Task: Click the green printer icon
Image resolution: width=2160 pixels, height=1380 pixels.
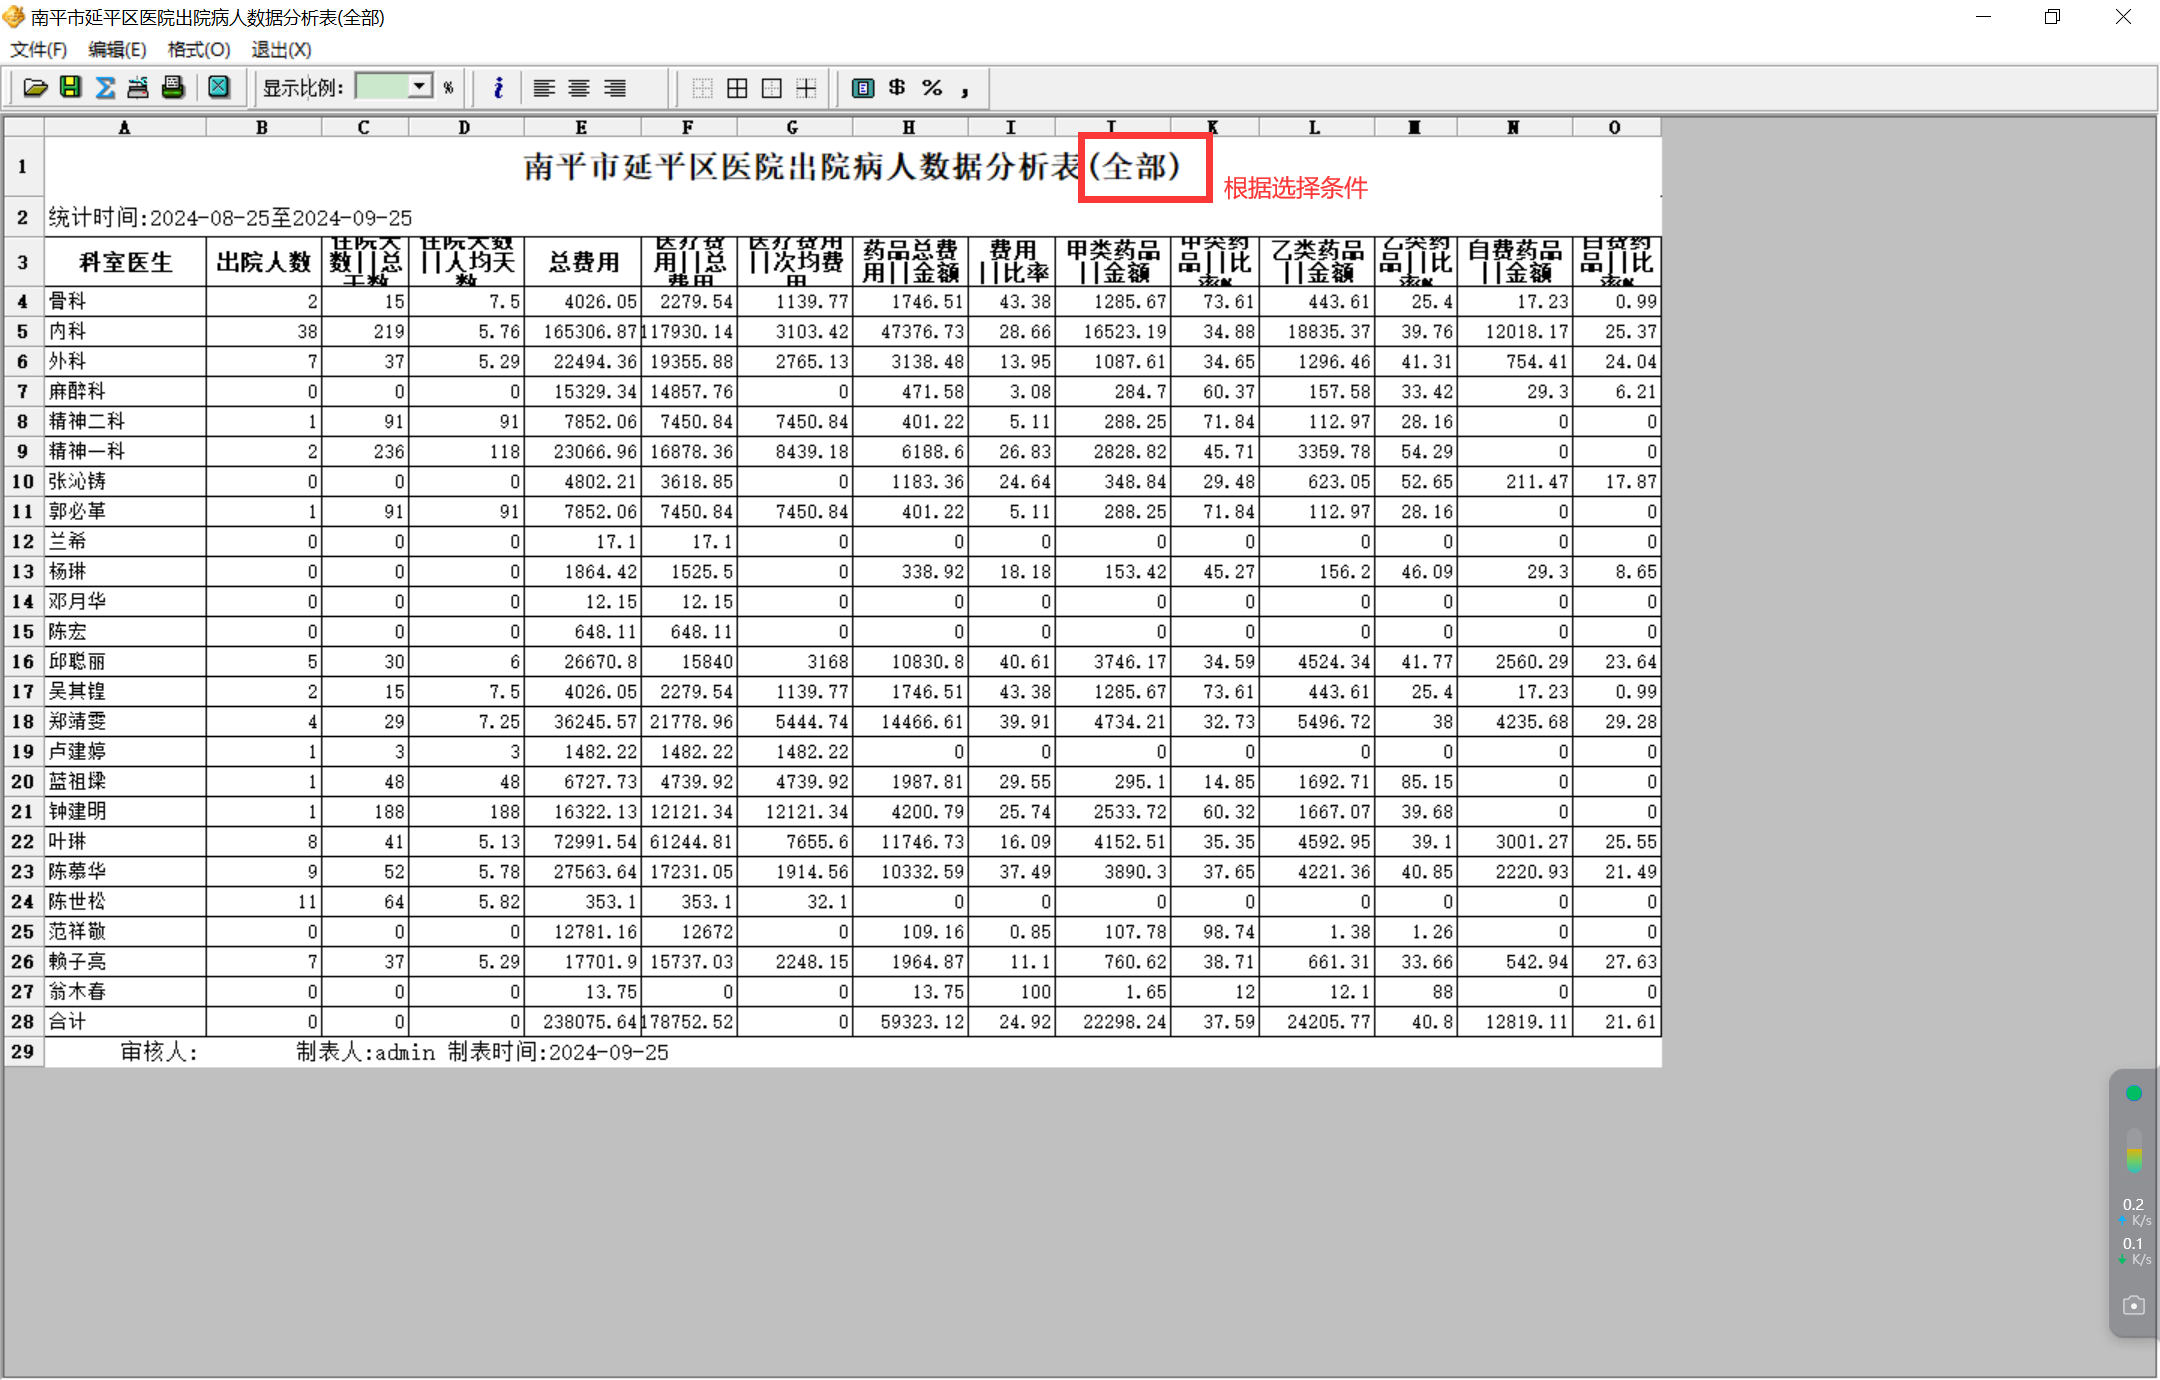Action: pyautogui.click(x=173, y=88)
